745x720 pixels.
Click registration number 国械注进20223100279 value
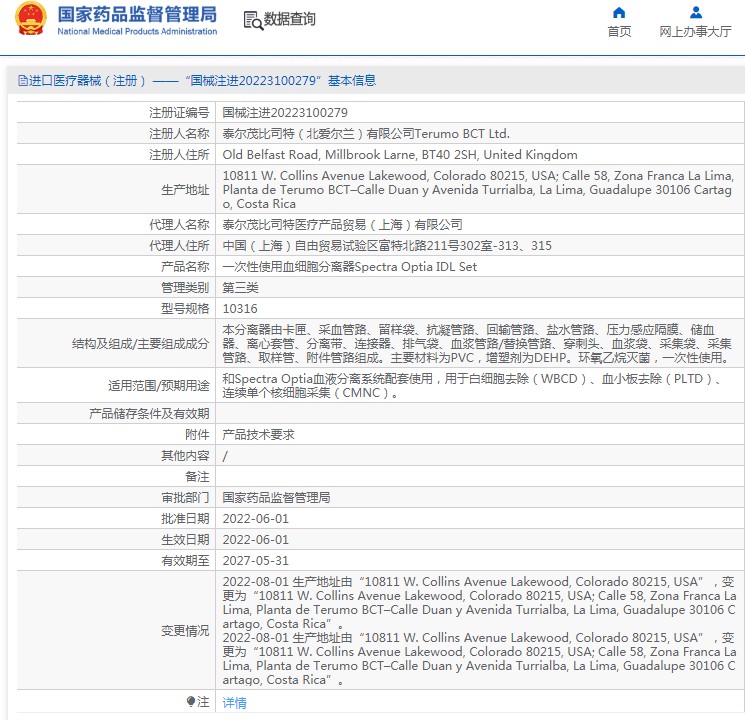click(285, 113)
